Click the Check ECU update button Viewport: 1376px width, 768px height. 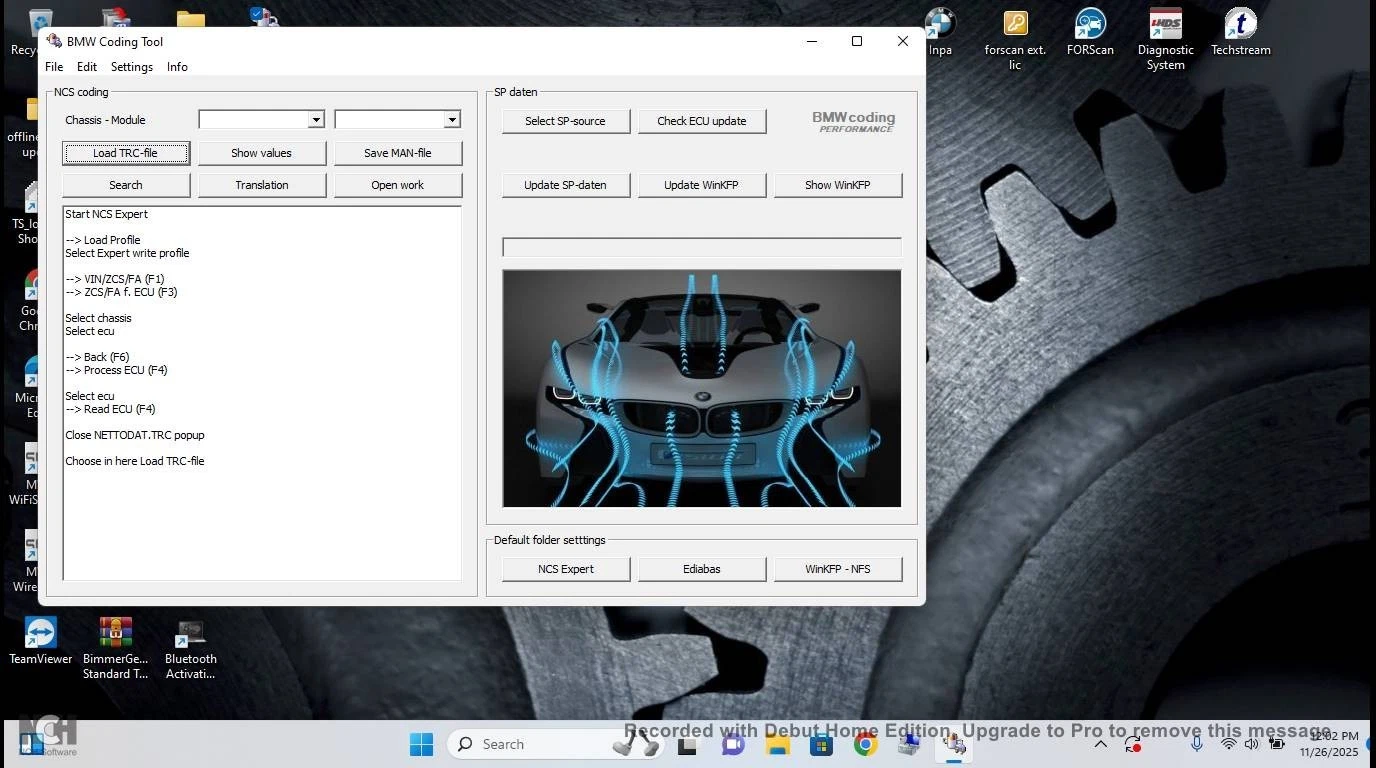coord(702,121)
